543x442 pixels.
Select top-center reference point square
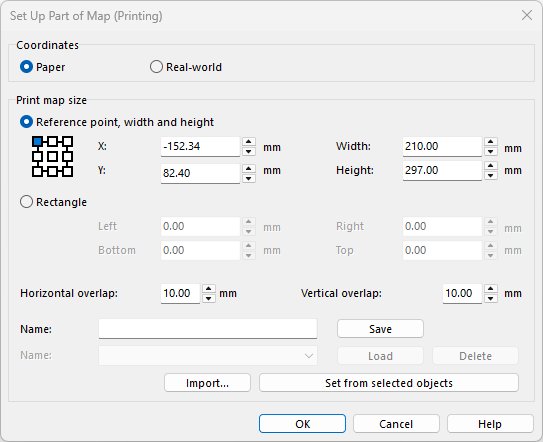coord(52,141)
